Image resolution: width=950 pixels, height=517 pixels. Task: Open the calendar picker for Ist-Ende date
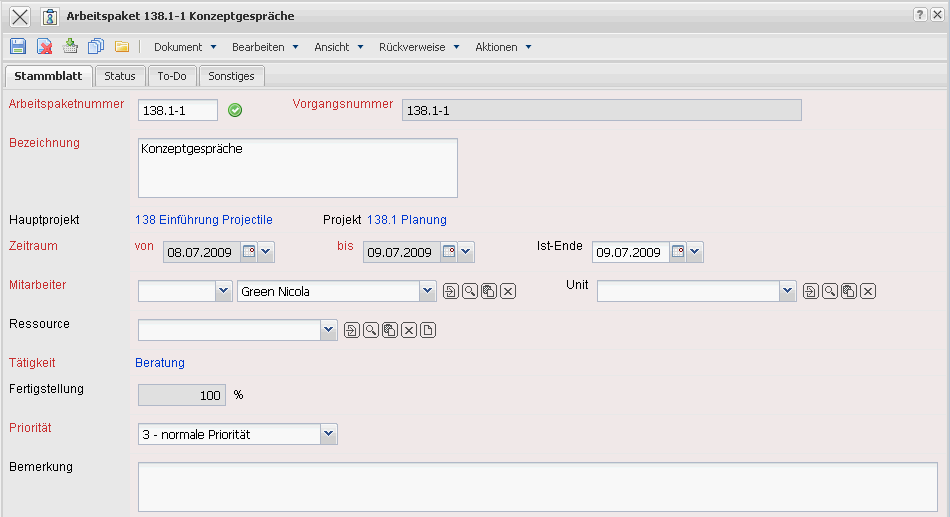(x=679, y=252)
